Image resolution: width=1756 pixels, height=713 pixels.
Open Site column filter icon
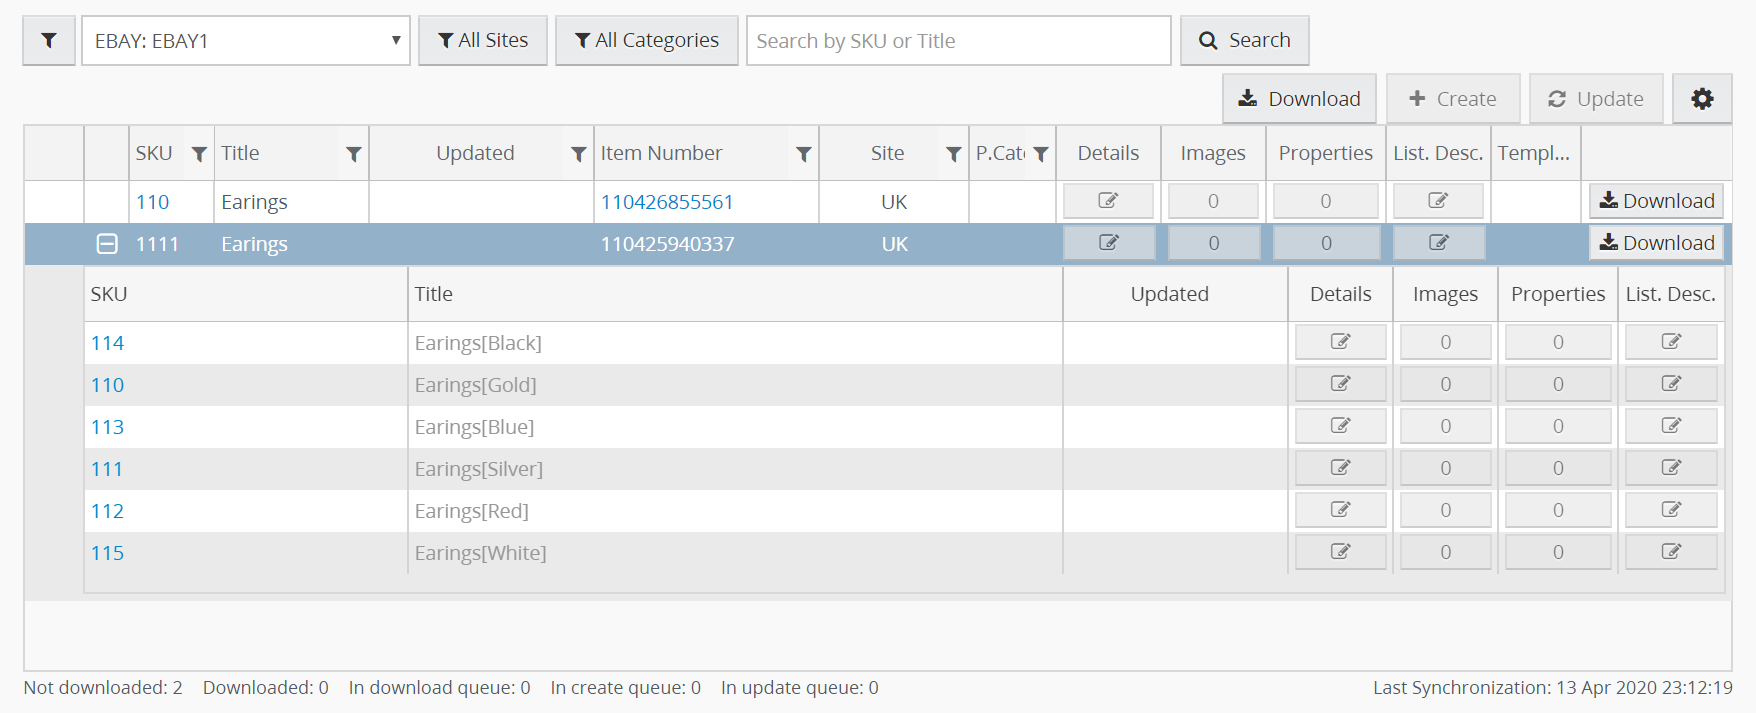pos(953,154)
